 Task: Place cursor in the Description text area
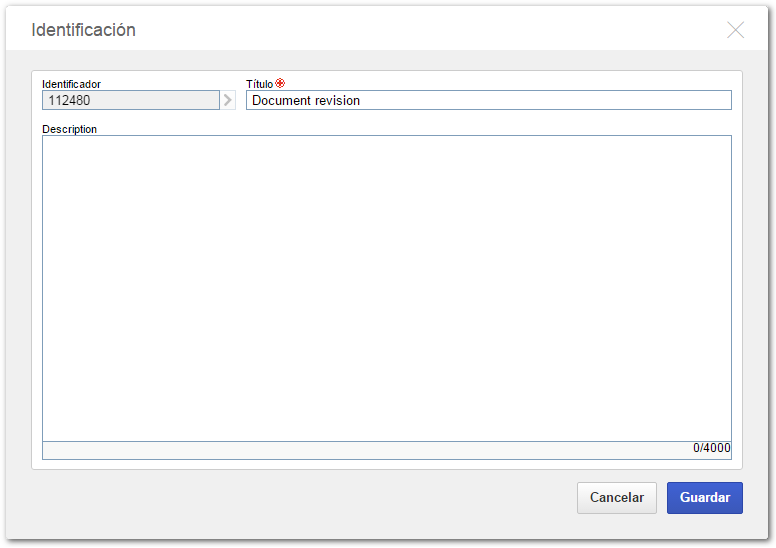click(x=387, y=288)
